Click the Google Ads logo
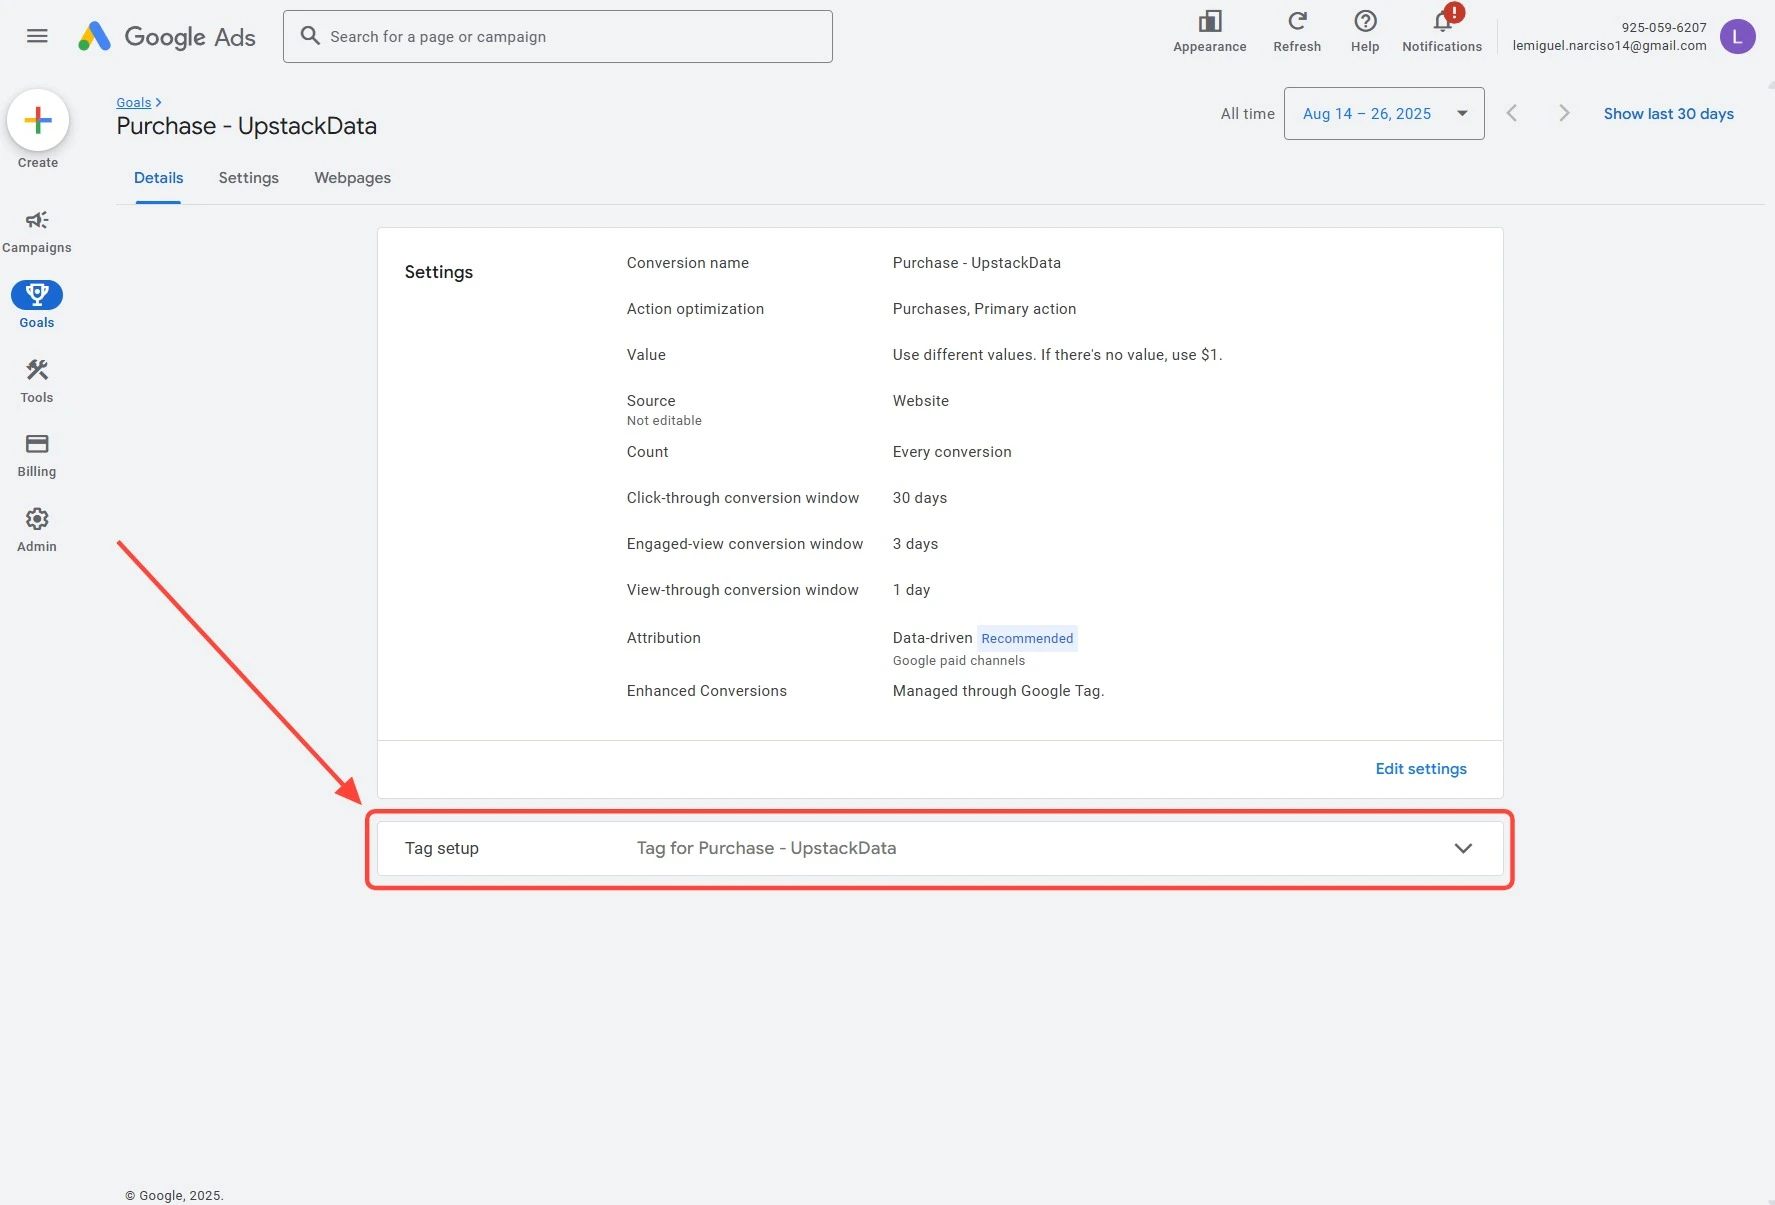Screen dimensions: 1775x1205 point(166,37)
